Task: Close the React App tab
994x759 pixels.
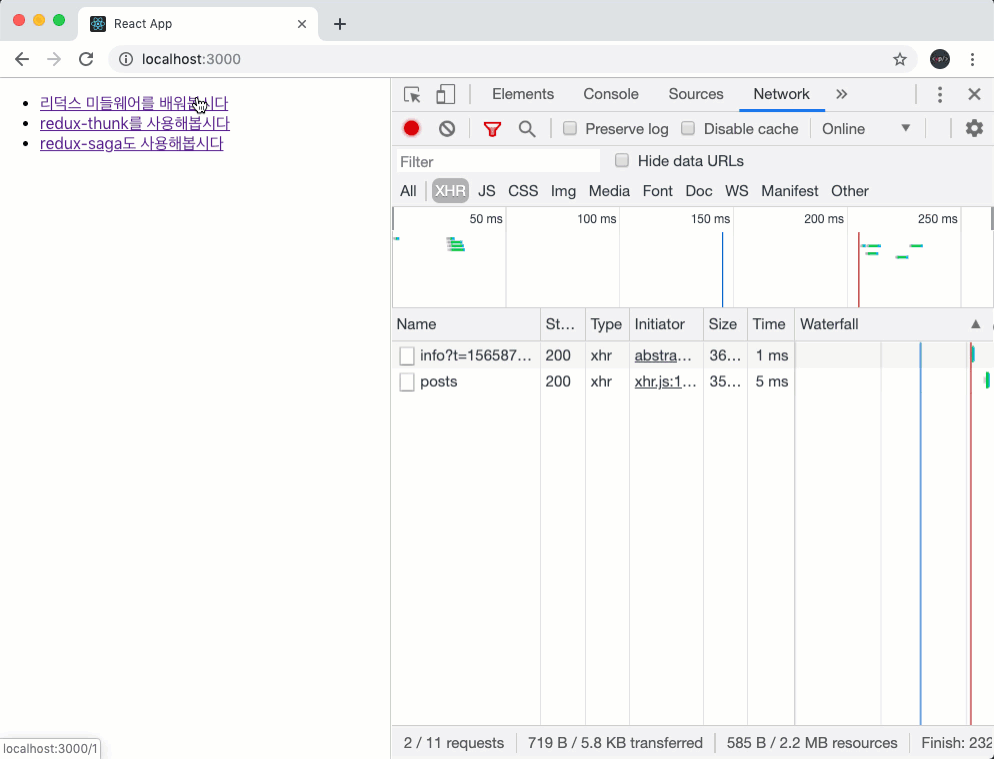Action: tap(302, 24)
